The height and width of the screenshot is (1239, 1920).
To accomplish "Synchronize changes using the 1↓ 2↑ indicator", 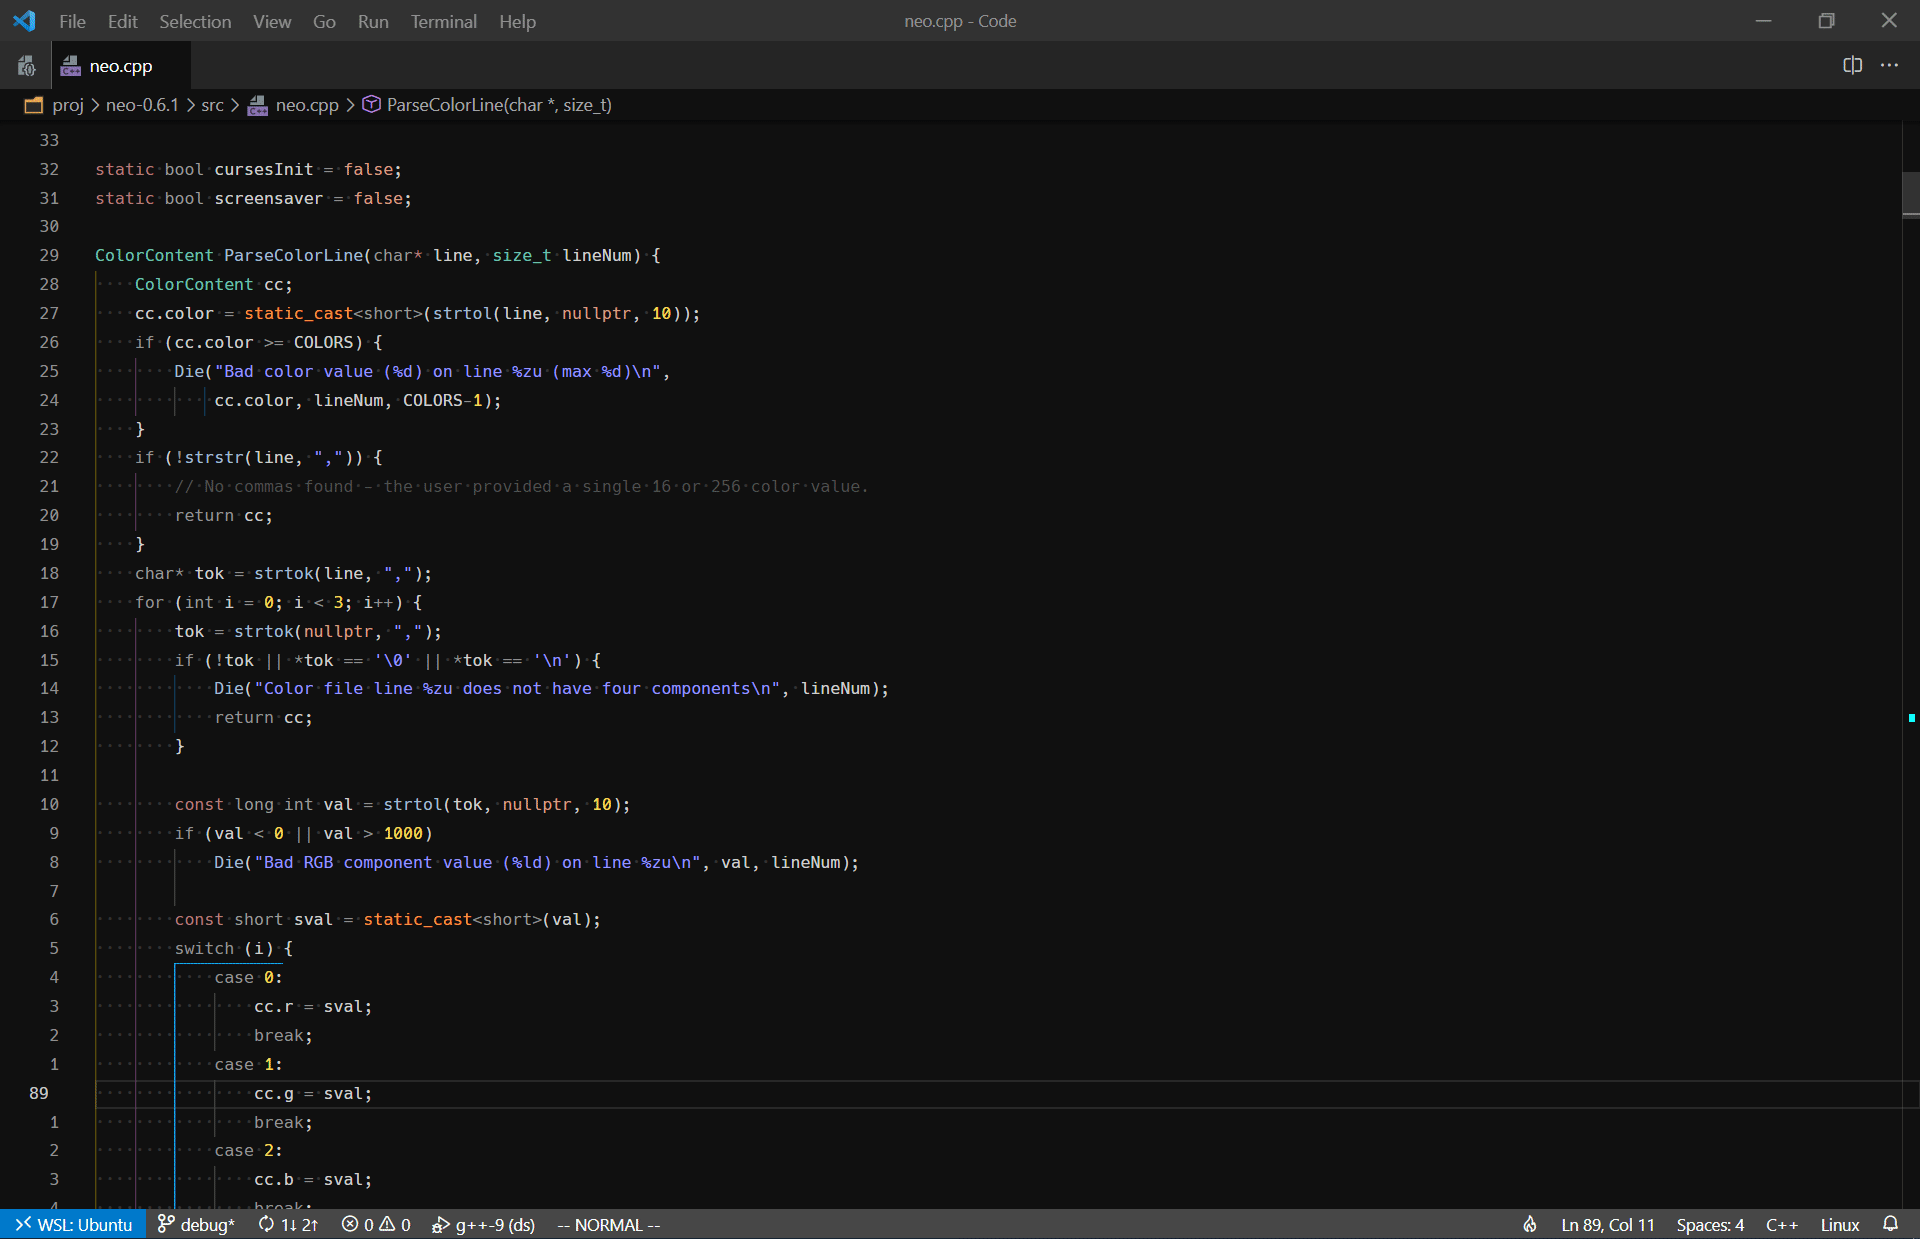I will [288, 1224].
